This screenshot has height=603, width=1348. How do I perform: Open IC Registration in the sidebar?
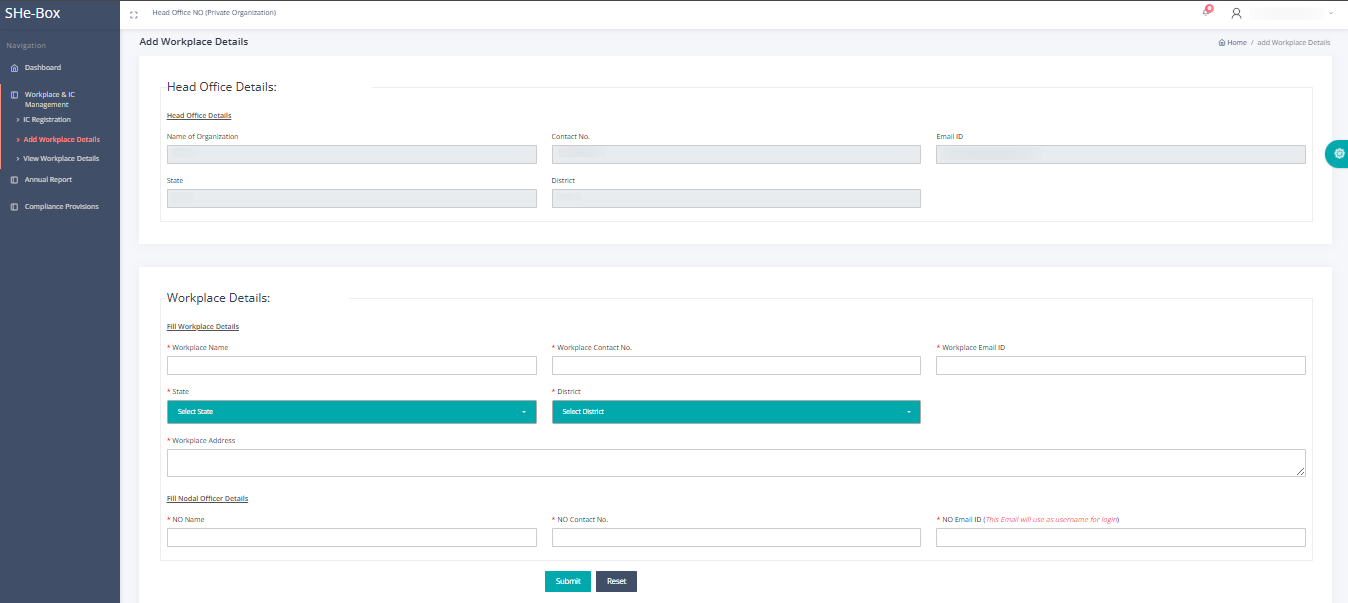point(47,120)
